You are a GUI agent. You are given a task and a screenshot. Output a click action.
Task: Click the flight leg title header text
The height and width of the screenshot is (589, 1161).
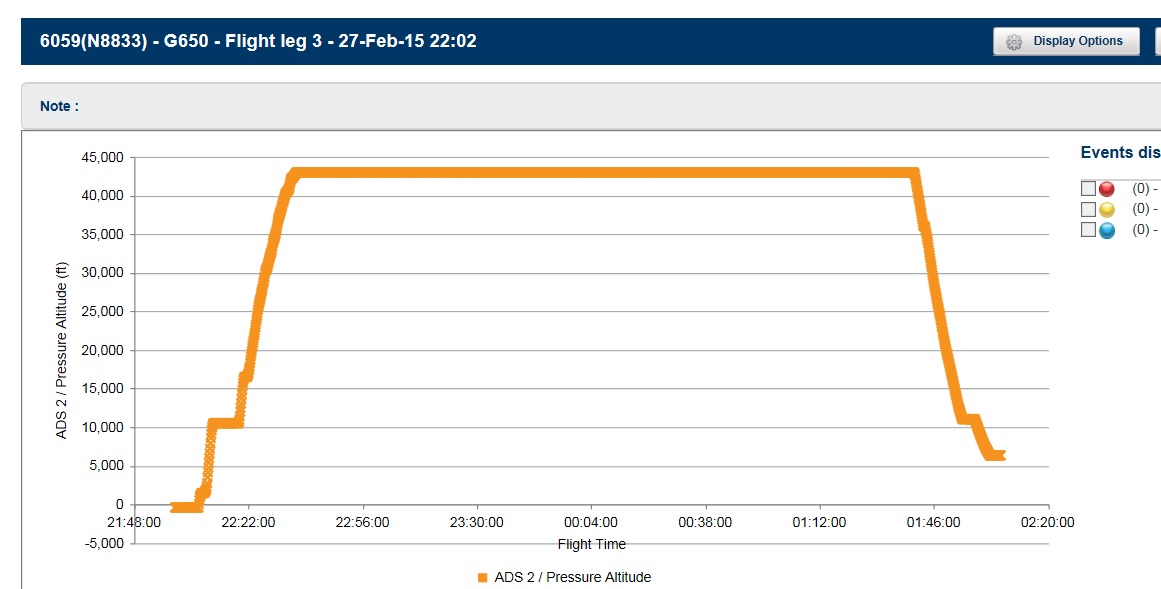pyautogui.click(x=258, y=41)
